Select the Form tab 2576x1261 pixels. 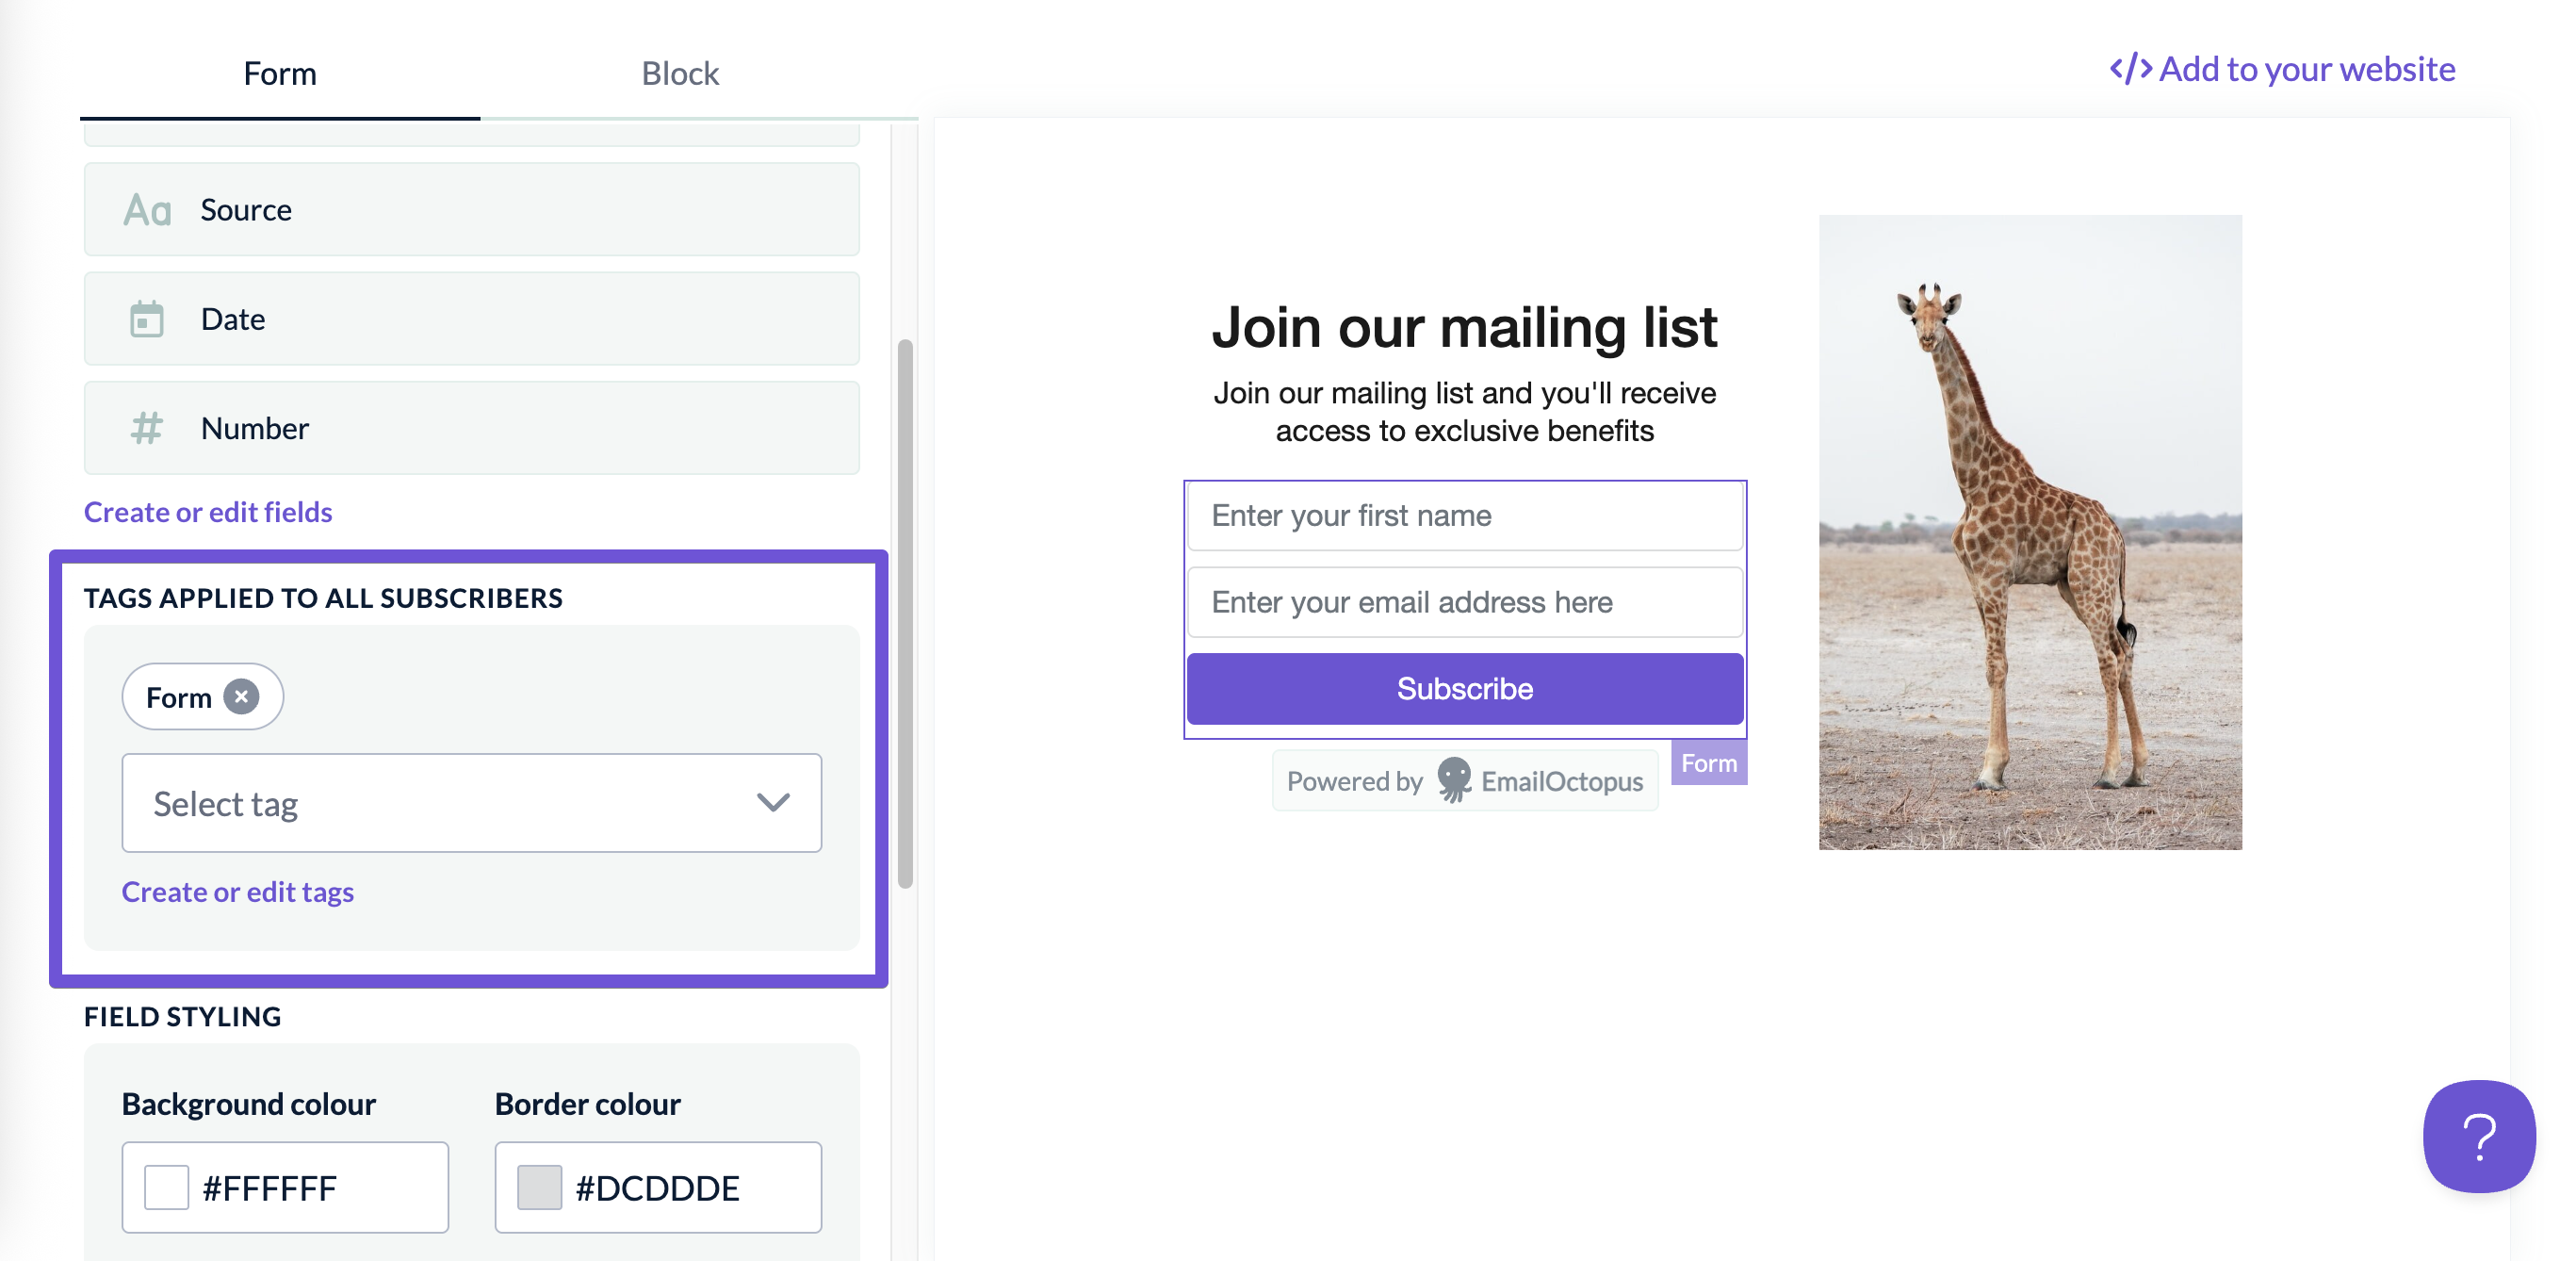tap(280, 73)
